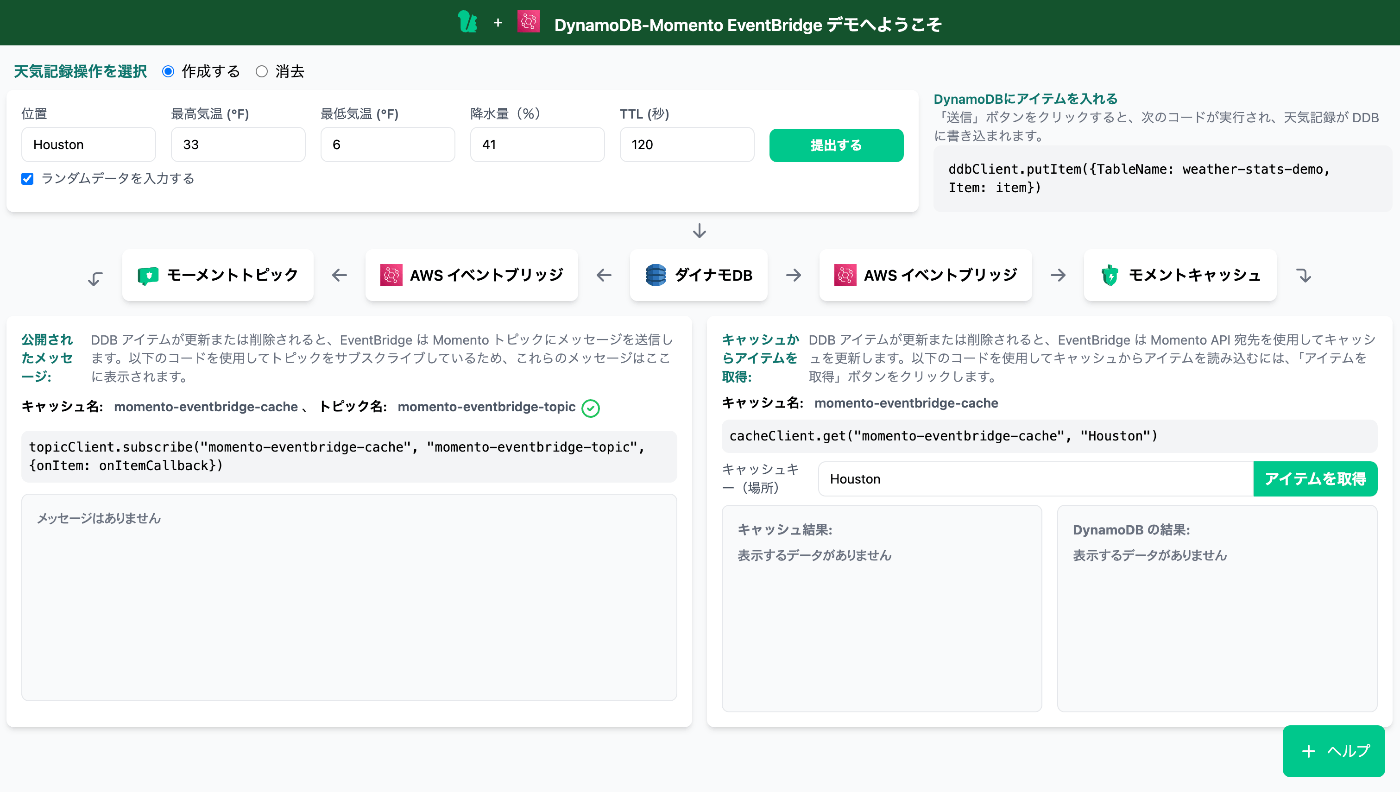Image resolution: width=1400 pixels, height=792 pixels.
Task: Click the DynamoDB の結果 heading
Action: pyautogui.click(x=1131, y=530)
